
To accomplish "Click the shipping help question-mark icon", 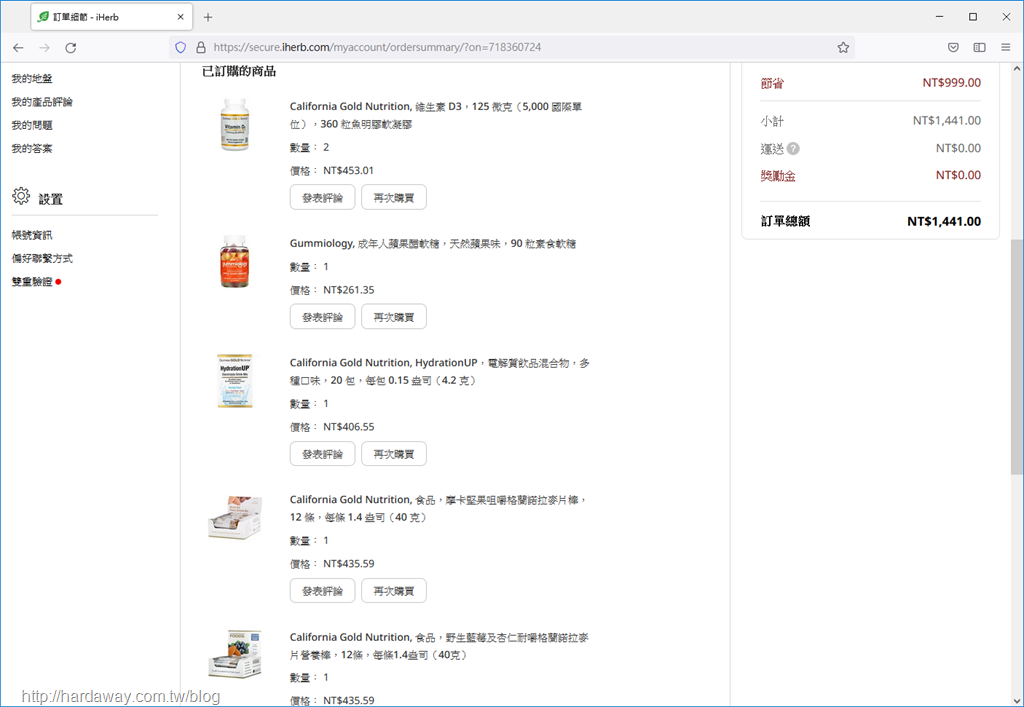I will tap(793, 149).
